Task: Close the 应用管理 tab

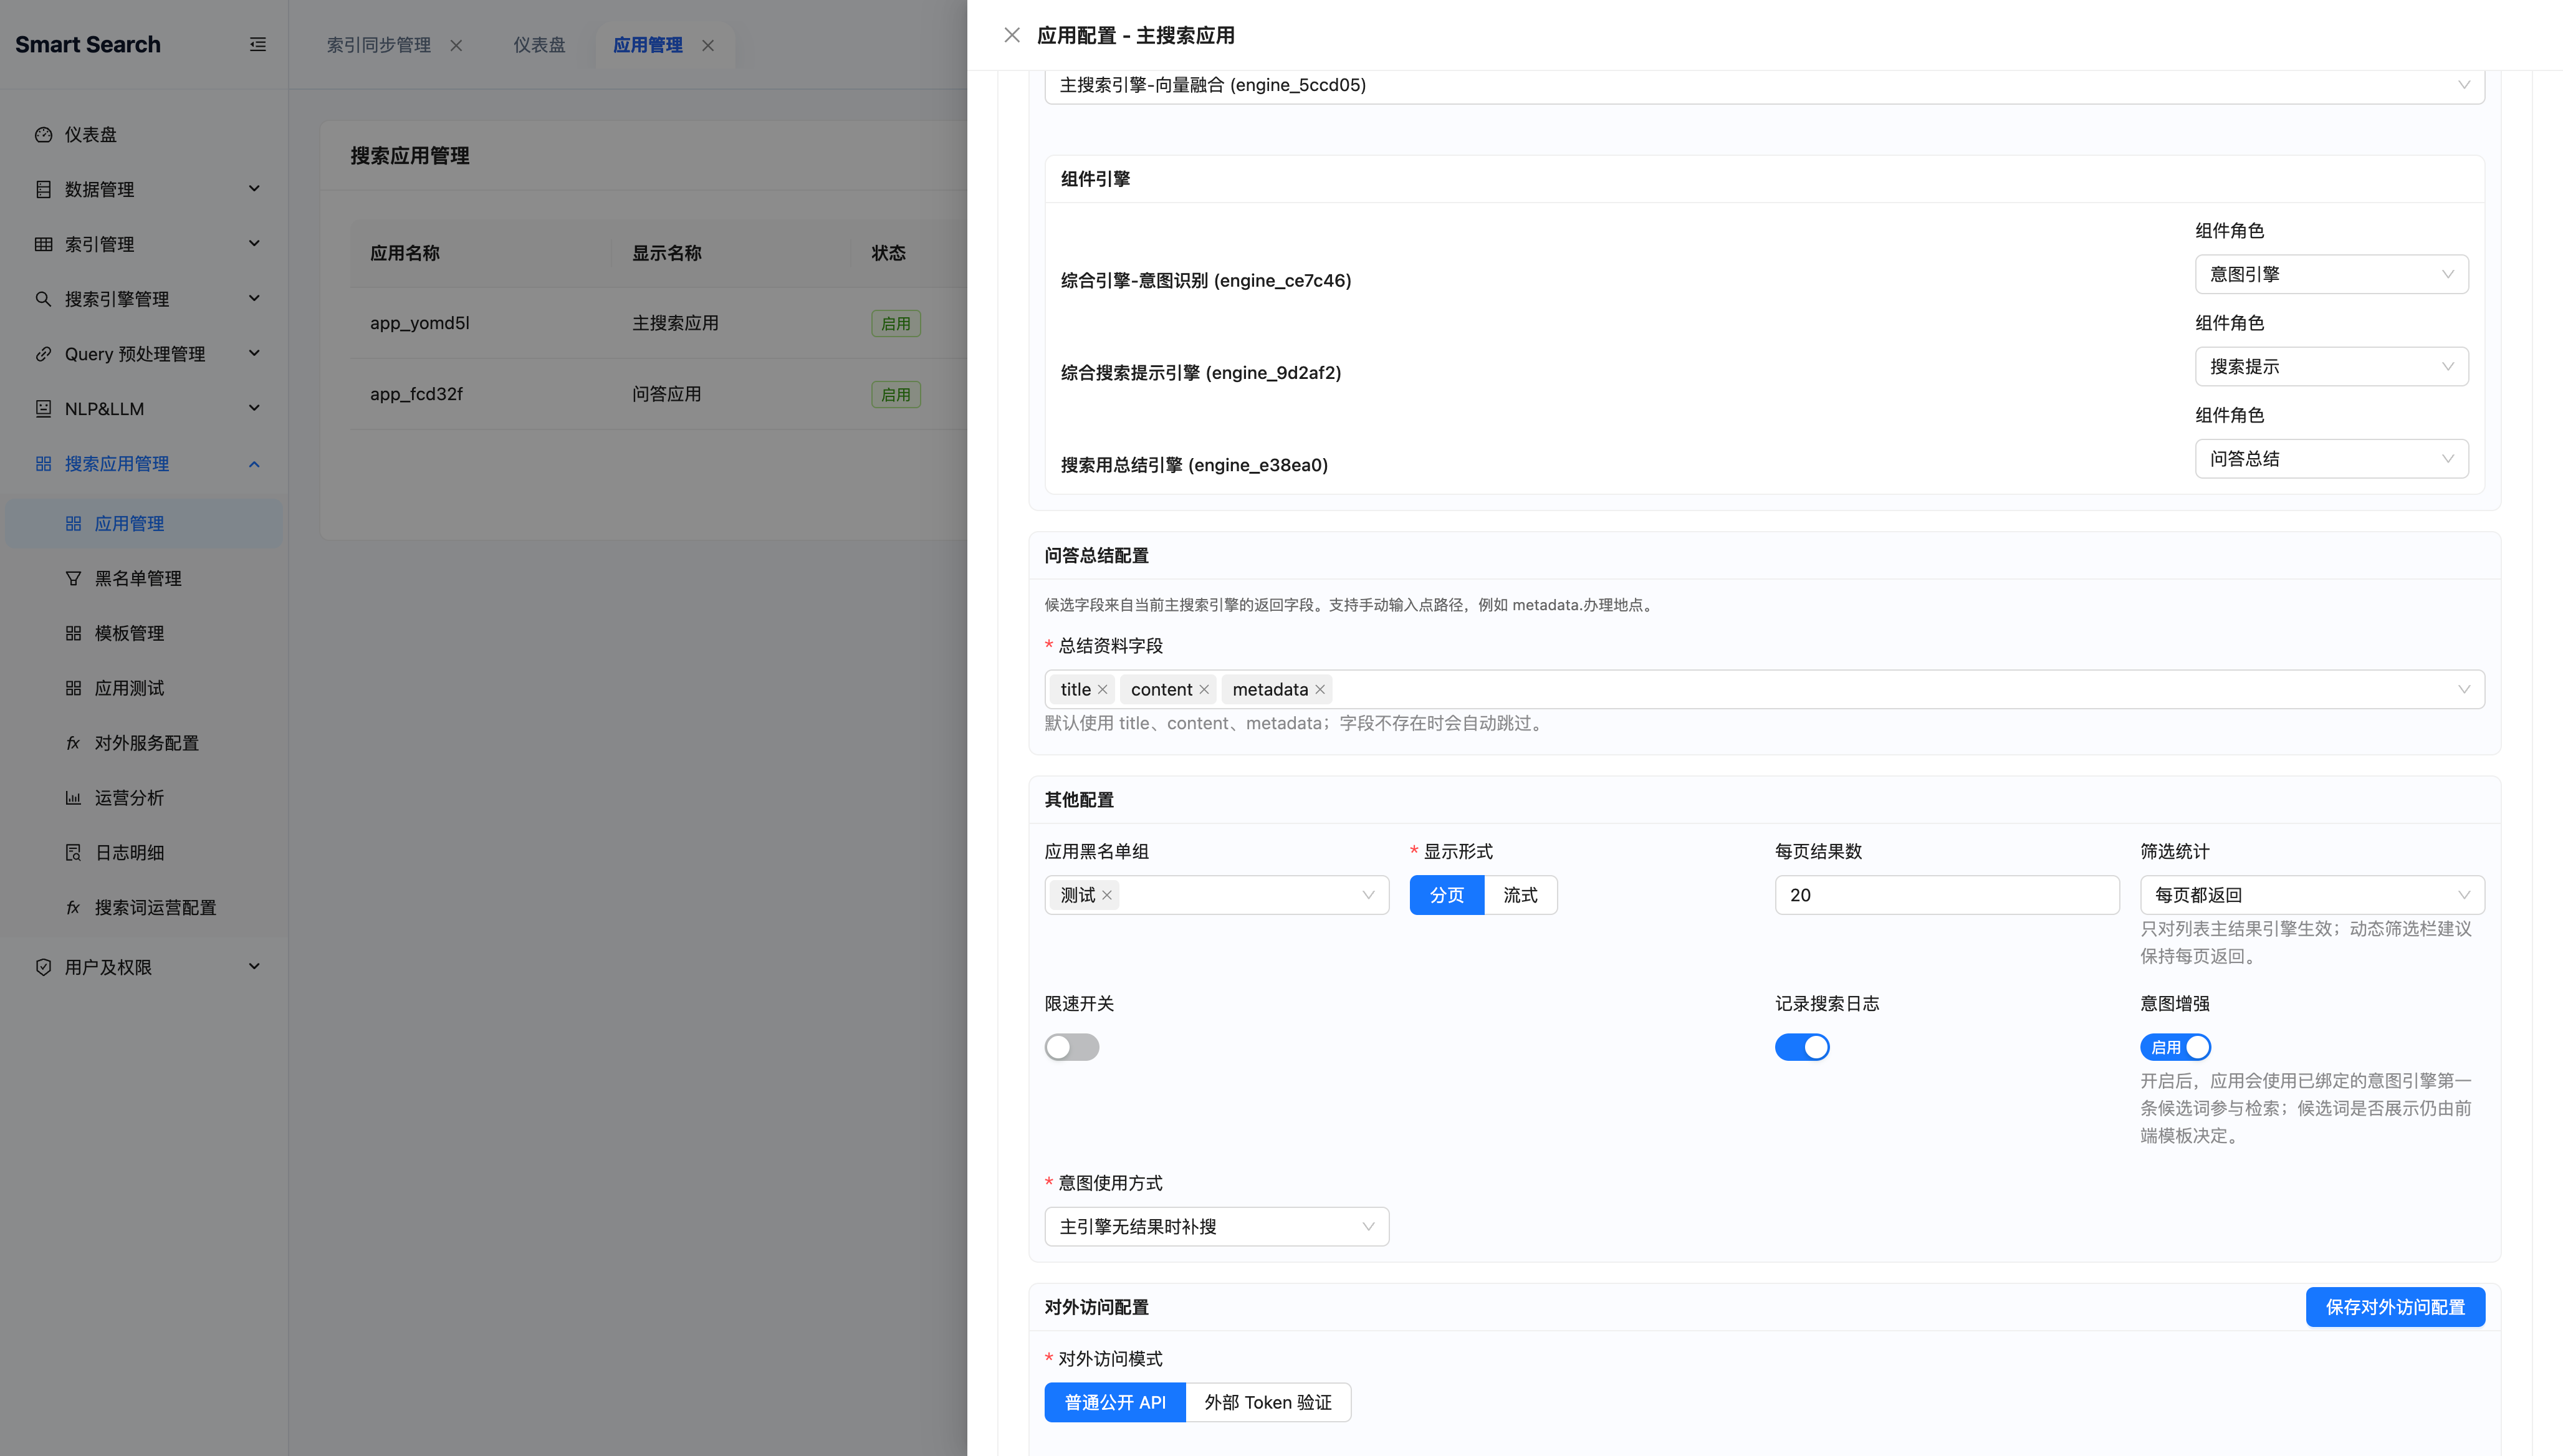Action: pyautogui.click(x=708, y=45)
